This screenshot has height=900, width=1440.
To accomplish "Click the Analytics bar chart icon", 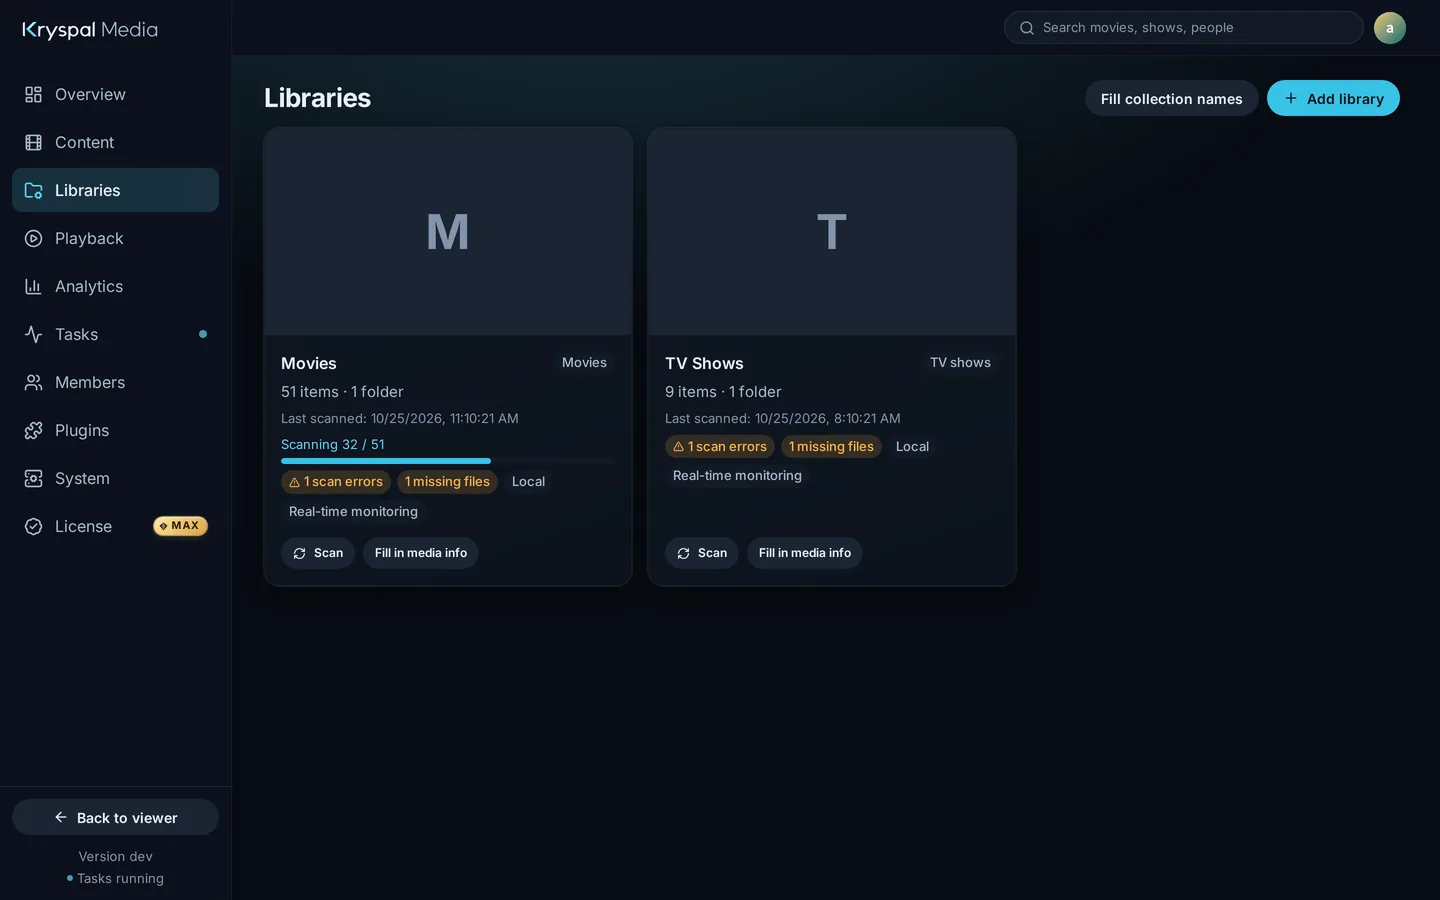I will click(33, 286).
